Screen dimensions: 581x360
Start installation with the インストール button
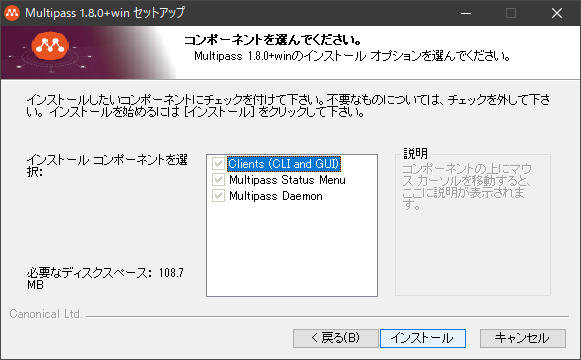tap(423, 338)
